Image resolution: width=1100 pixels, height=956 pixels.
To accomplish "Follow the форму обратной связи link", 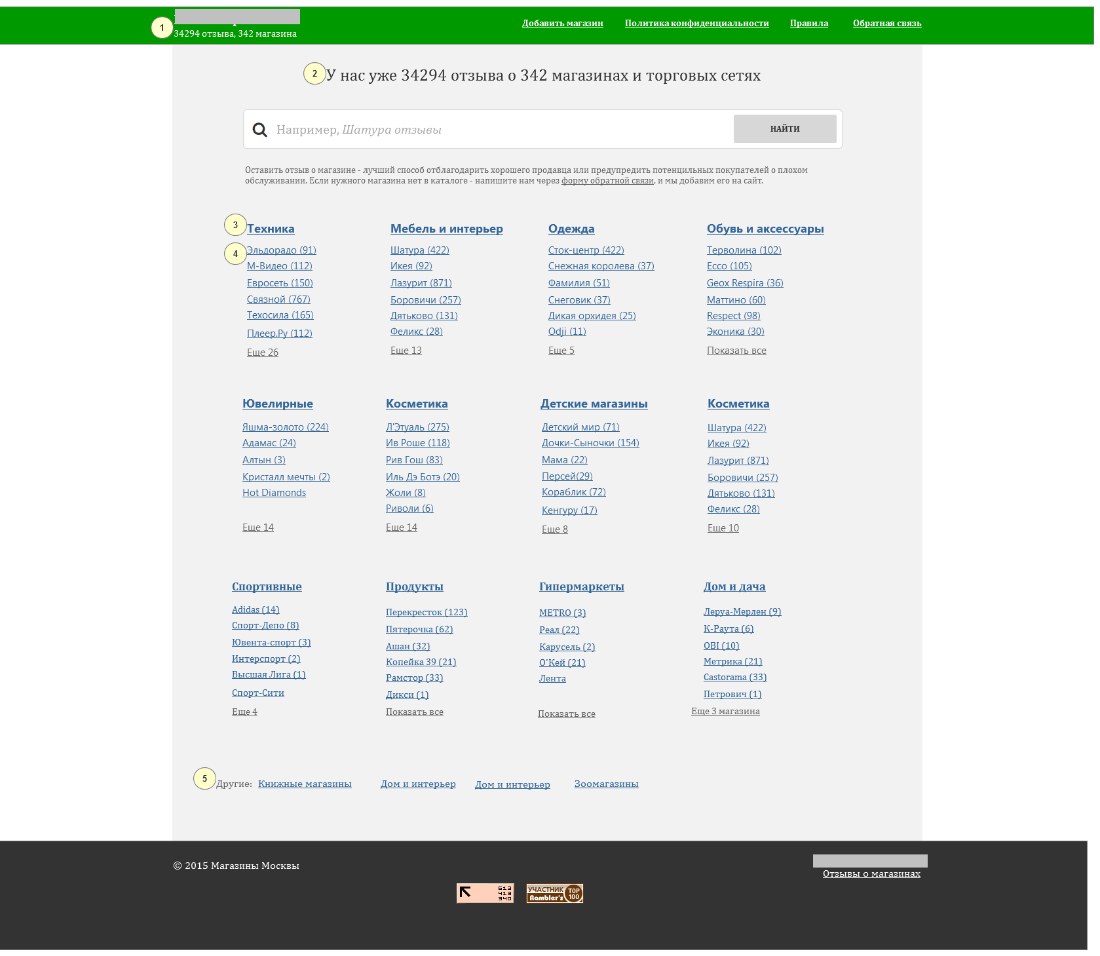I will 608,181.
